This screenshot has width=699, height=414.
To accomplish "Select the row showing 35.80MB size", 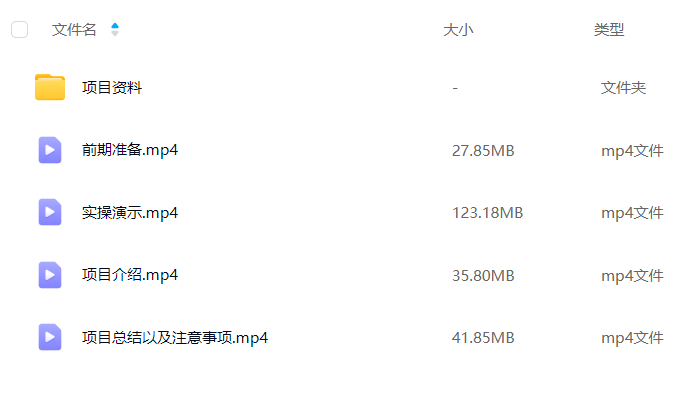I will (350, 275).
